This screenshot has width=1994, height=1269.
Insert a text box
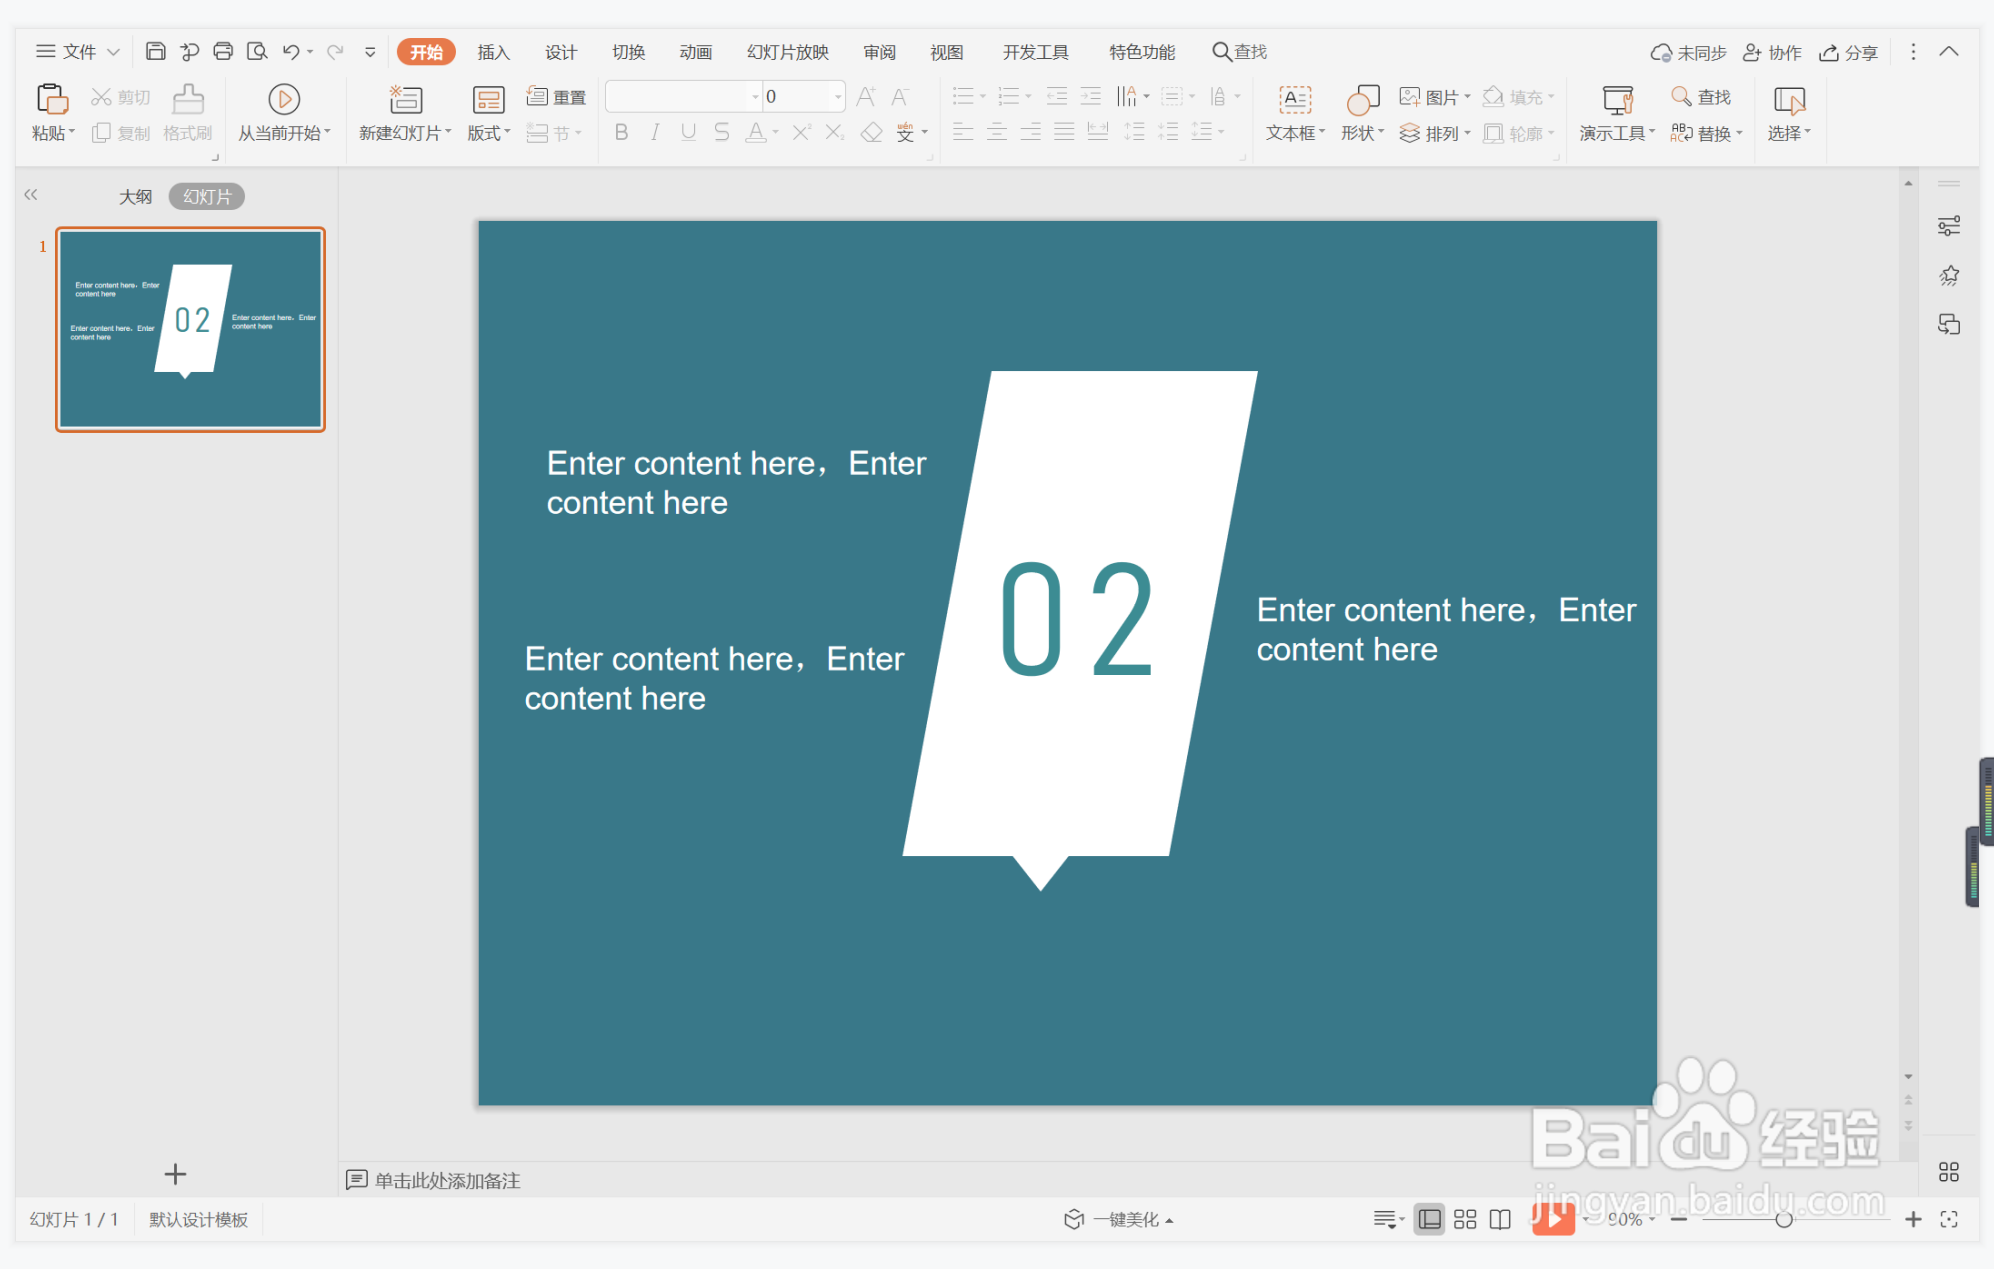(x=1295, y=100)
